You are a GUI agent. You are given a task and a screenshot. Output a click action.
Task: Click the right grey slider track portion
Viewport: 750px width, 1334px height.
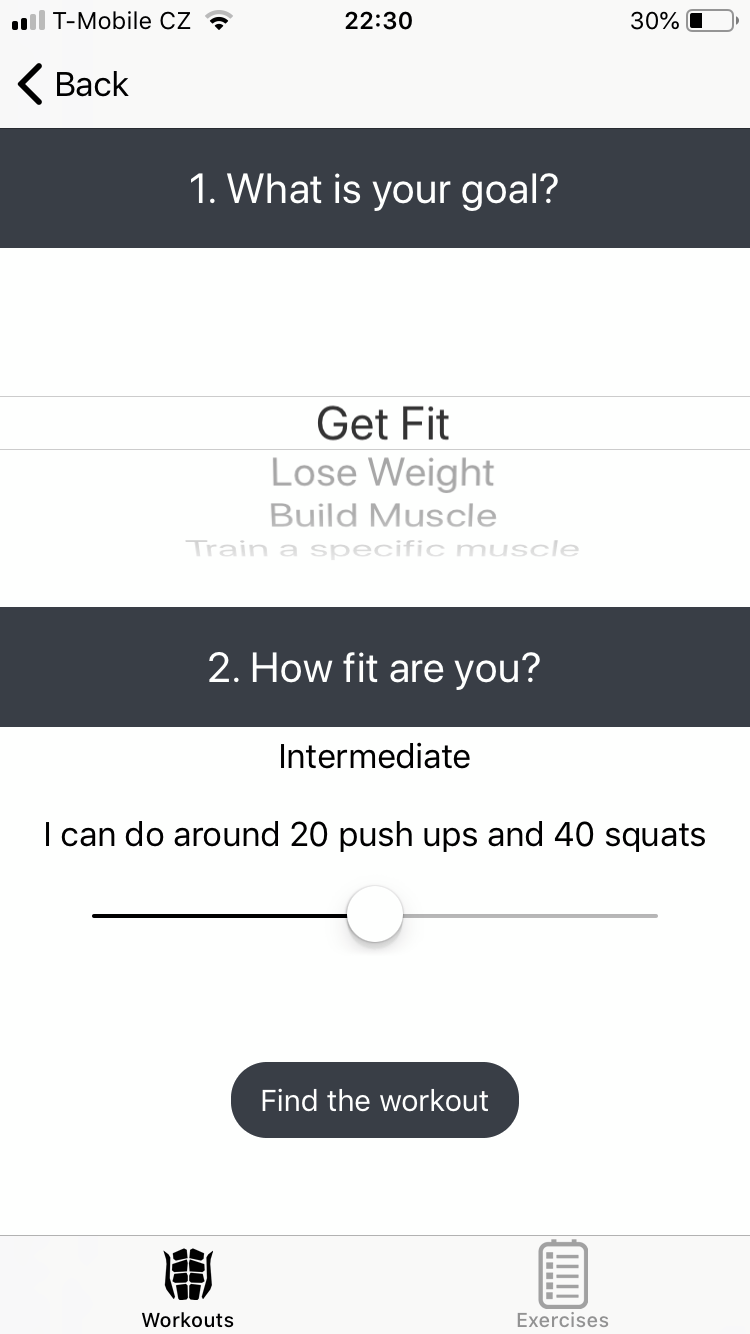530,915
